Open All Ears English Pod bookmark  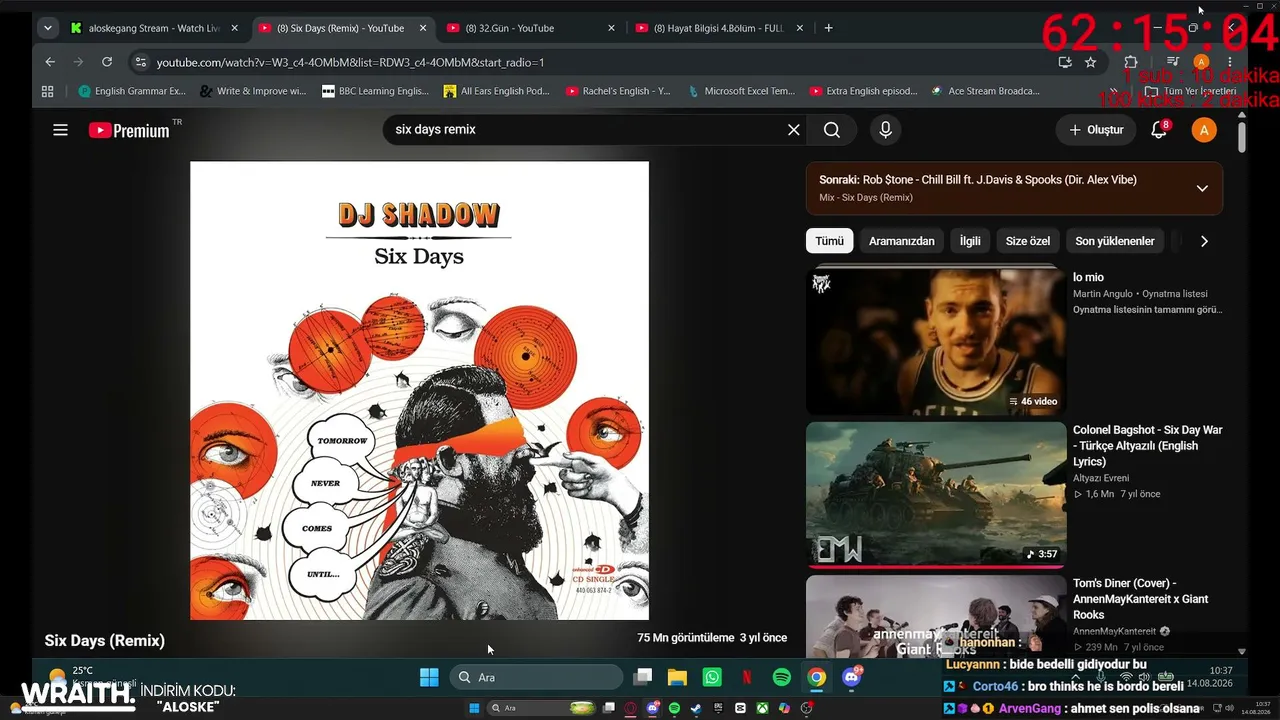point(497,91)
